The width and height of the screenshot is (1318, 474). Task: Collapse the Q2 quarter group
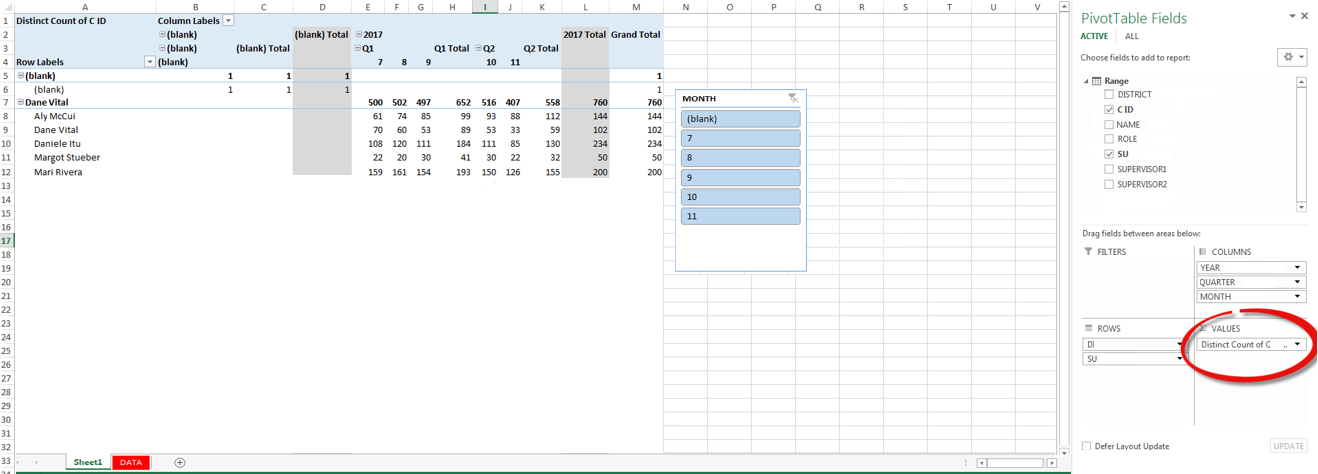coord(479,48)
